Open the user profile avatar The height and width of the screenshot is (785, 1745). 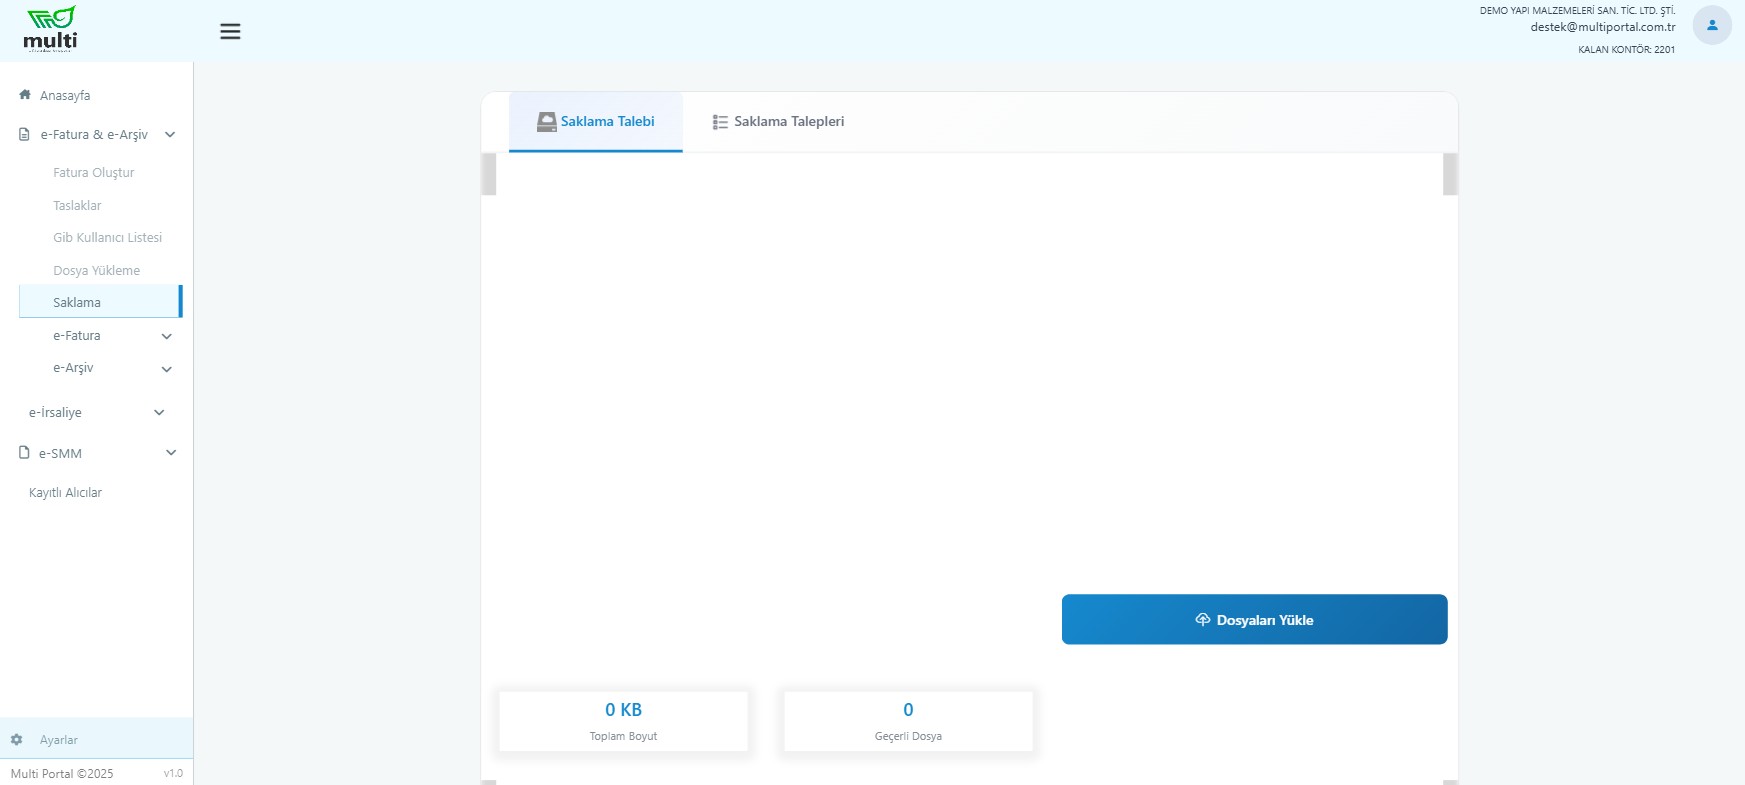point(1712,25)
